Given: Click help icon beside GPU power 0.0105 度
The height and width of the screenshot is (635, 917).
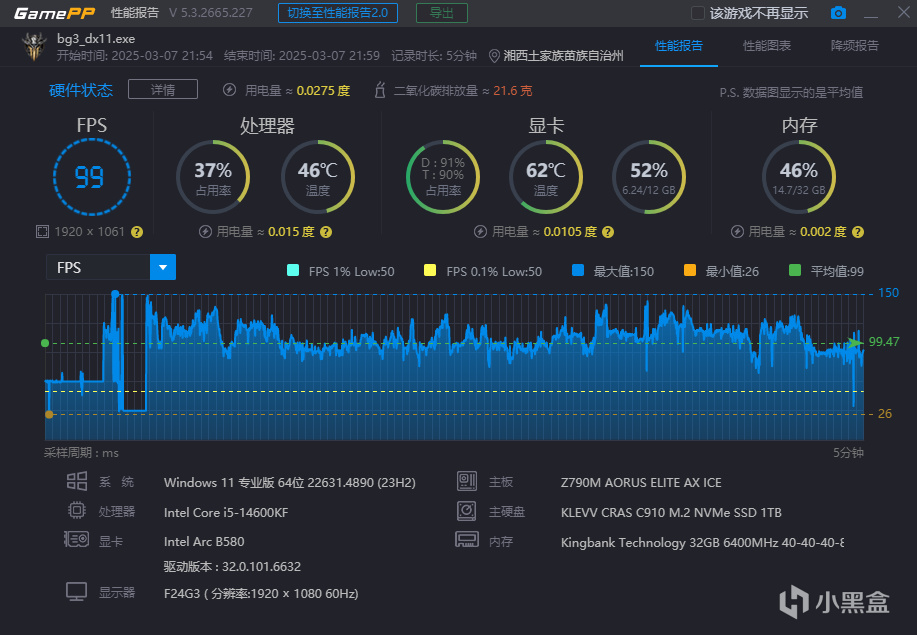Looking at the screenshot, I should 608,232.
